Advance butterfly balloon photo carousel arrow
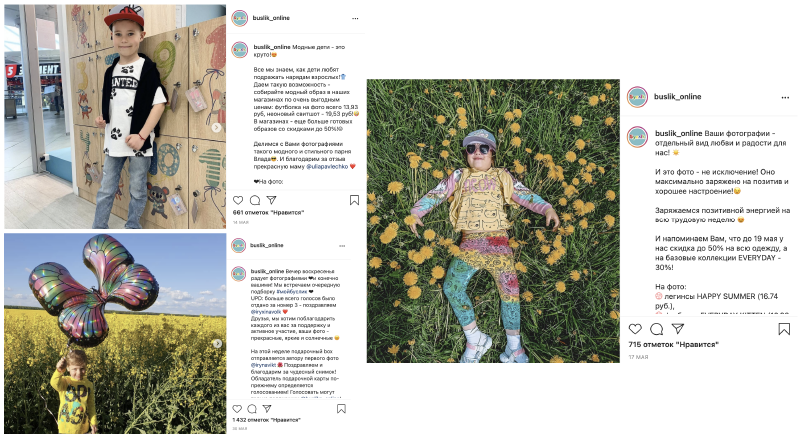Viewport: 800px width, 438px height. [x=217, y=344]
